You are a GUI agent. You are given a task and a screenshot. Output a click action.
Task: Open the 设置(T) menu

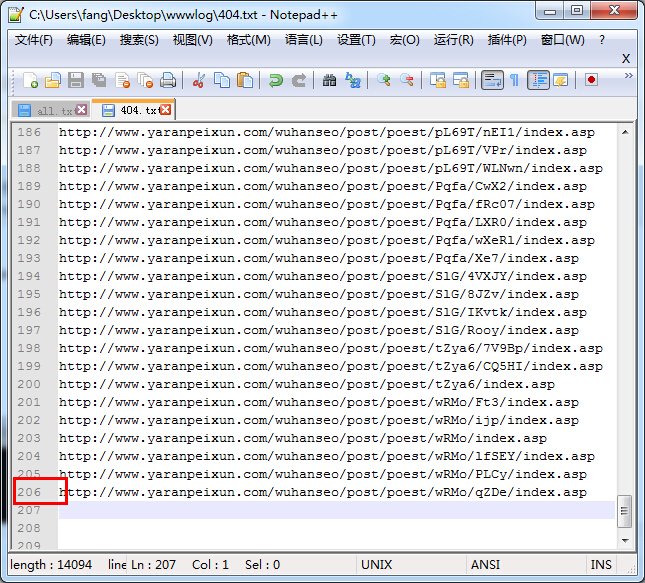(x=356, y=40)
